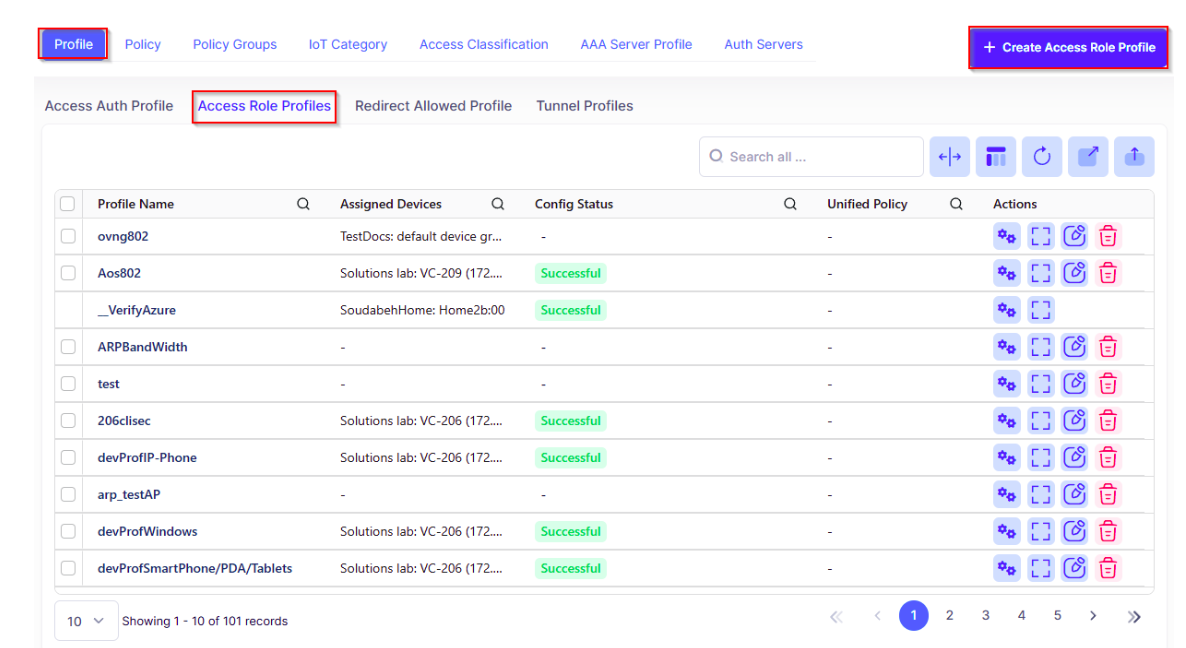Open the Access Classification tab

(484, 45)
